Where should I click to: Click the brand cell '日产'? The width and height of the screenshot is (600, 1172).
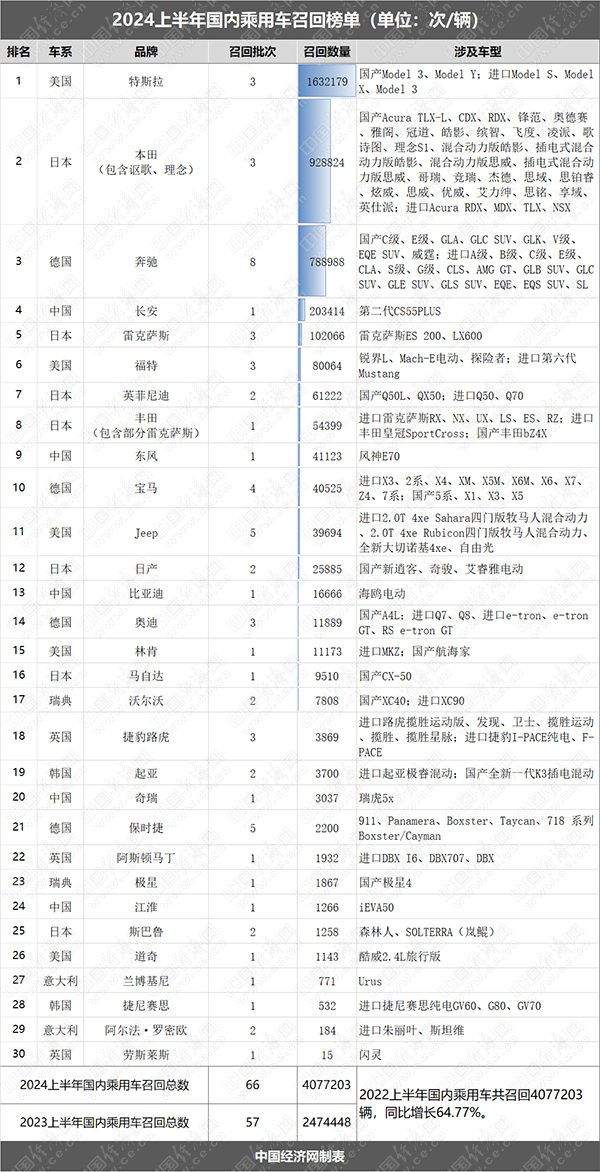[146, 569]
